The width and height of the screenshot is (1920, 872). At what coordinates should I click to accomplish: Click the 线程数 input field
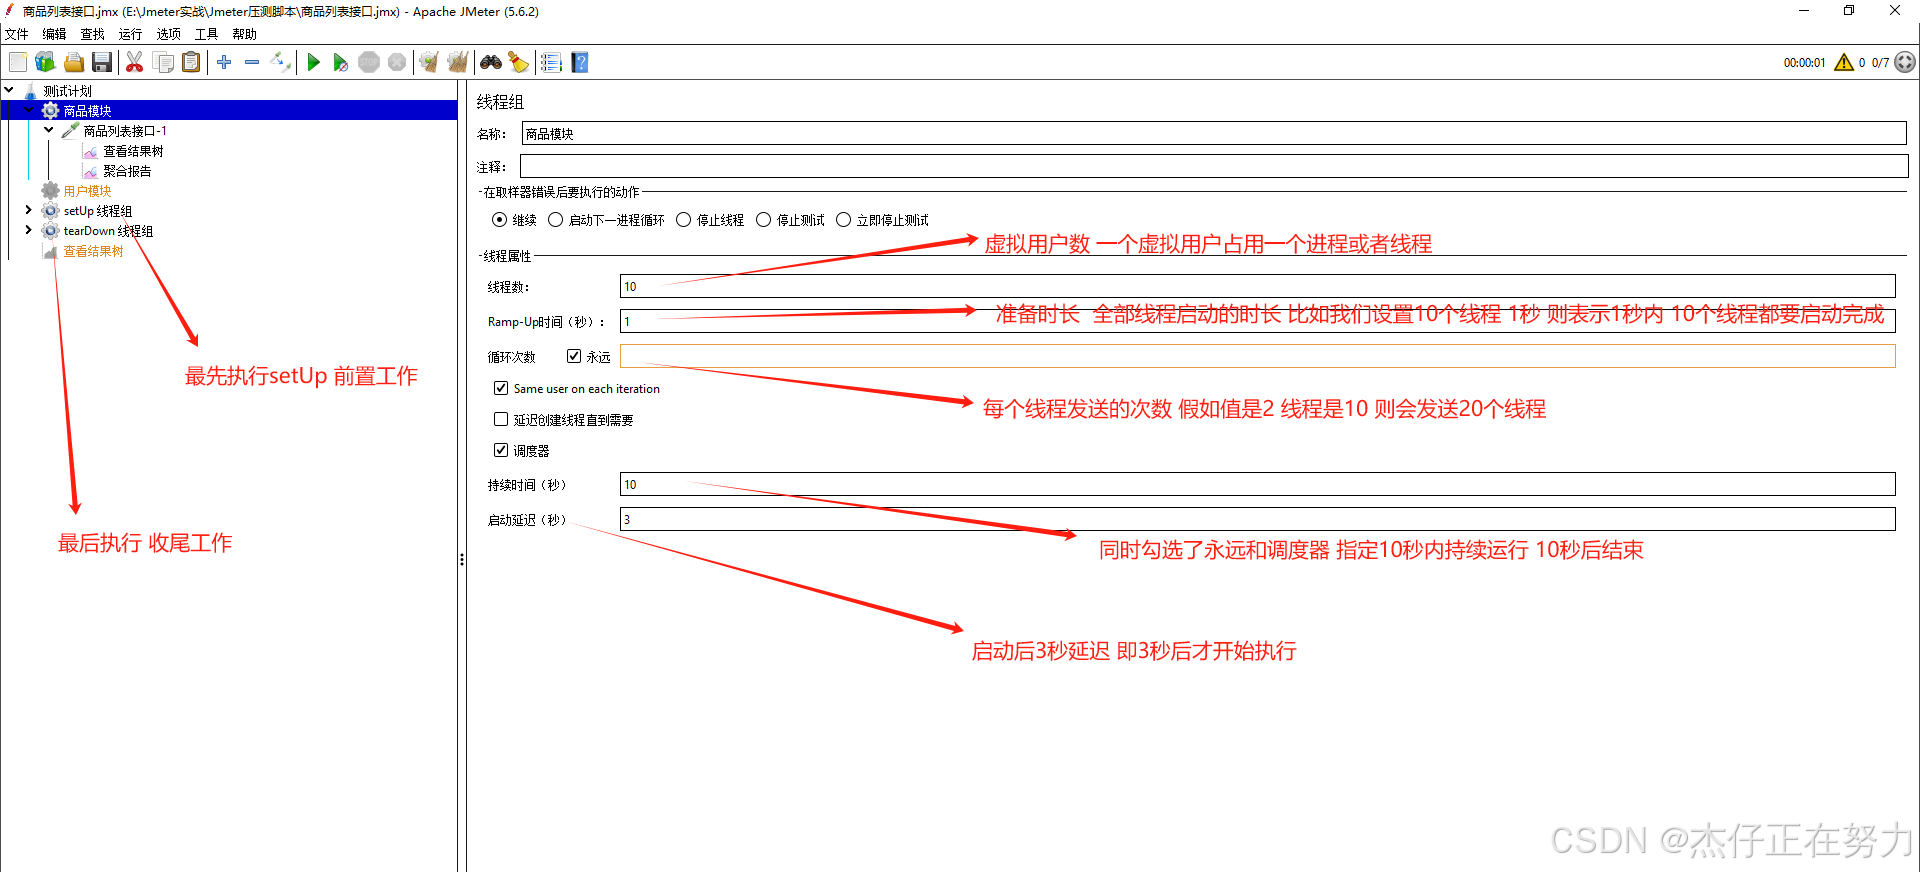click(1258, 286)
